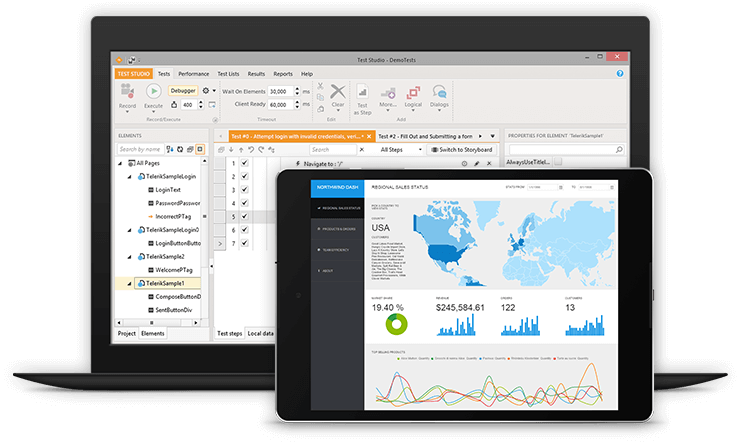
Task: Click the redo icon in steps toolbar
Action: coord(261,150)
